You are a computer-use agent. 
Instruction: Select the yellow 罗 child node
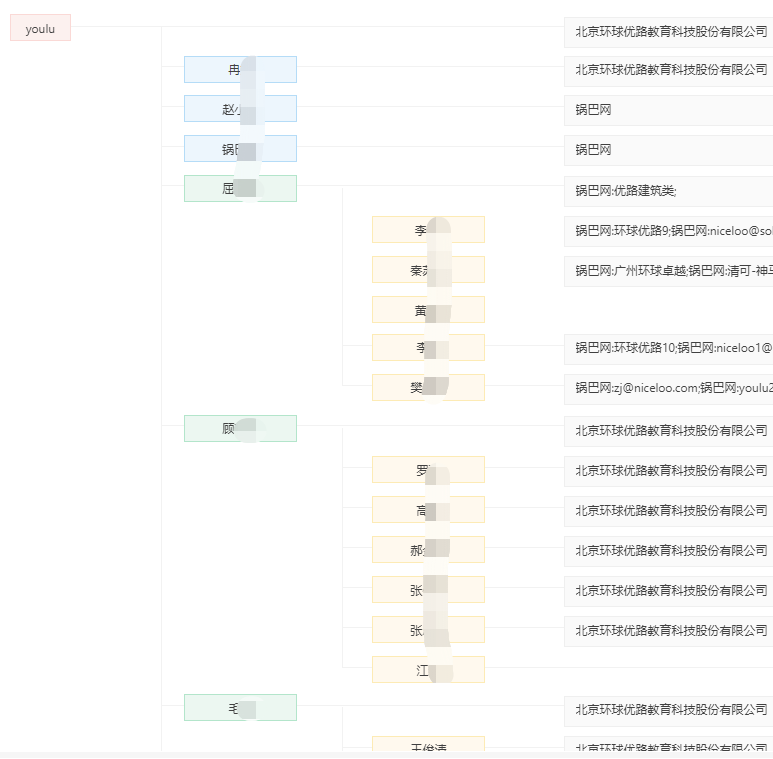(427, 470)
